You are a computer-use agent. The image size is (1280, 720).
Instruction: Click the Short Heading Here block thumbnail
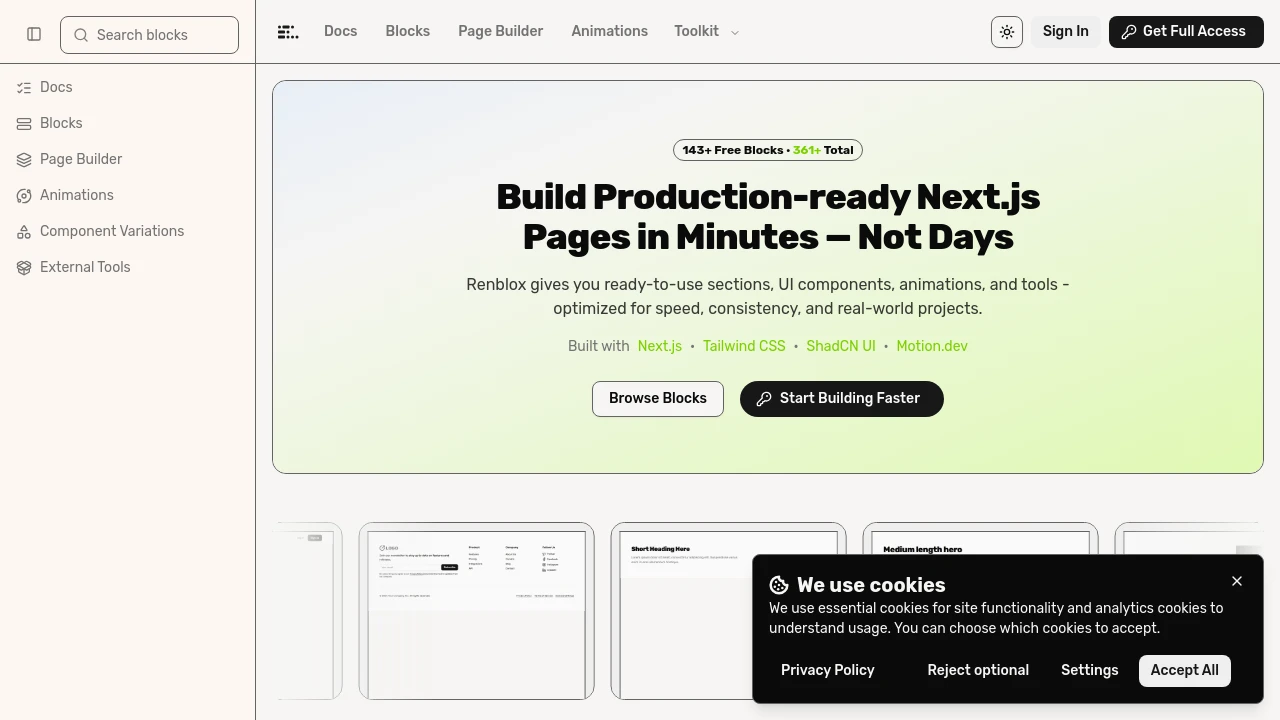click(728, 611)
